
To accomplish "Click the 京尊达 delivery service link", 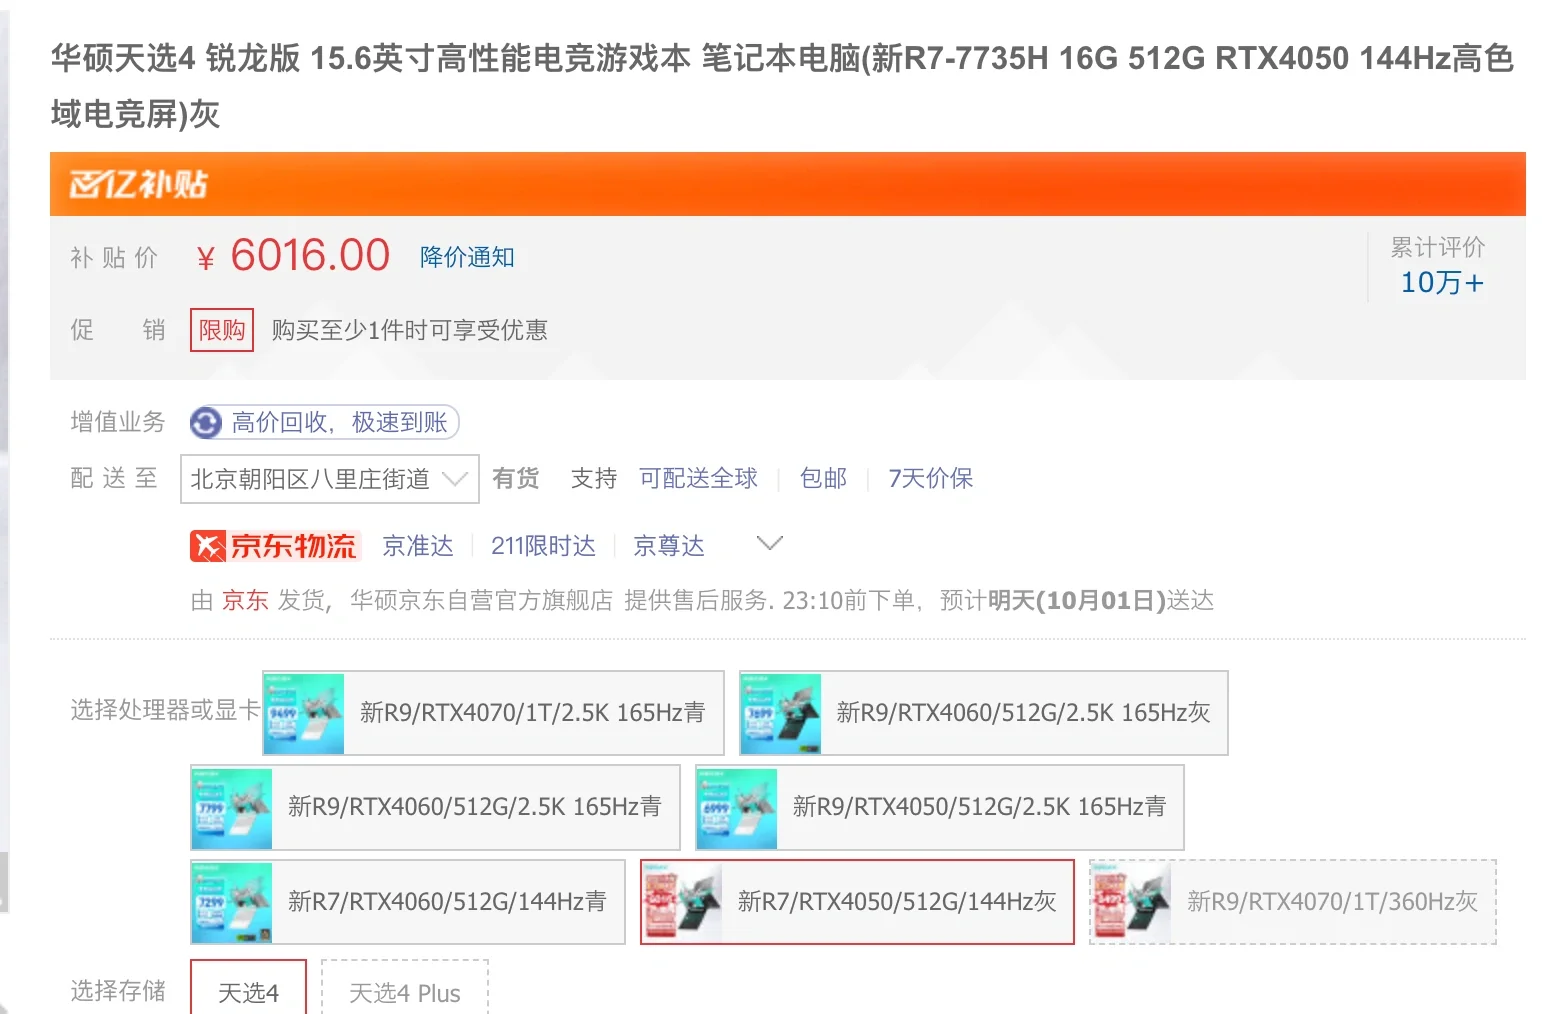I will point(669,546).
